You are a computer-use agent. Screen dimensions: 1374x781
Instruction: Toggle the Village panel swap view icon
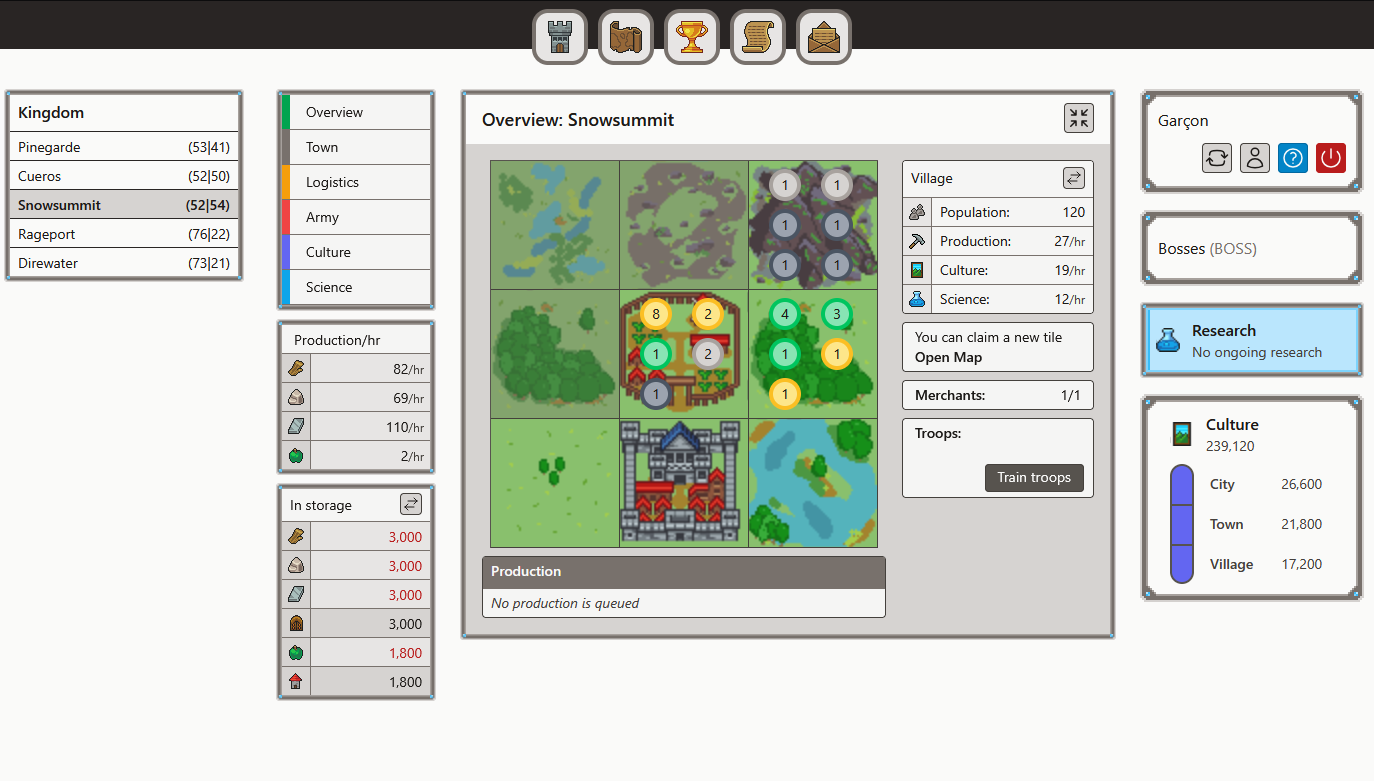coord(1074,178)
